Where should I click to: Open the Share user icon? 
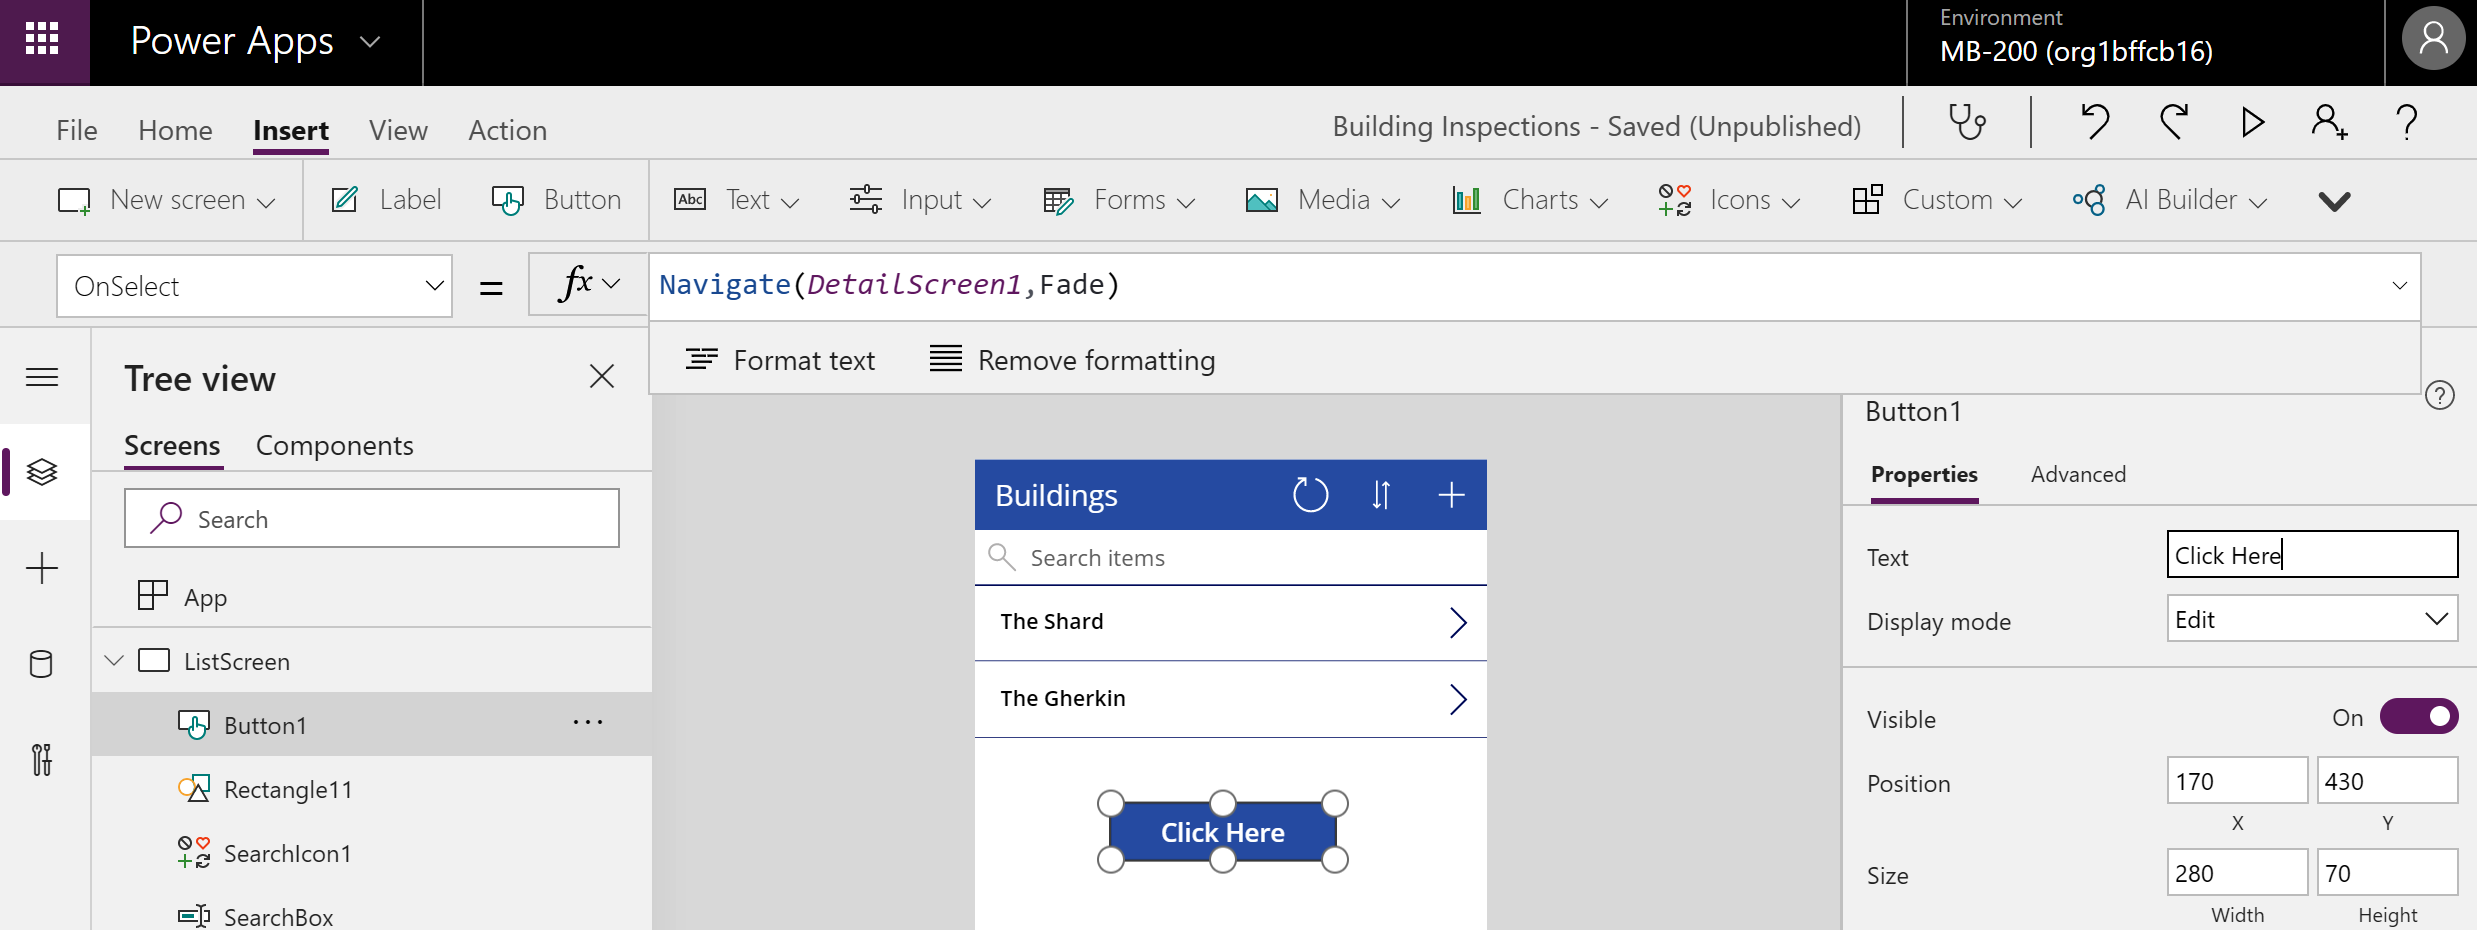click(x=2329, y=123)
